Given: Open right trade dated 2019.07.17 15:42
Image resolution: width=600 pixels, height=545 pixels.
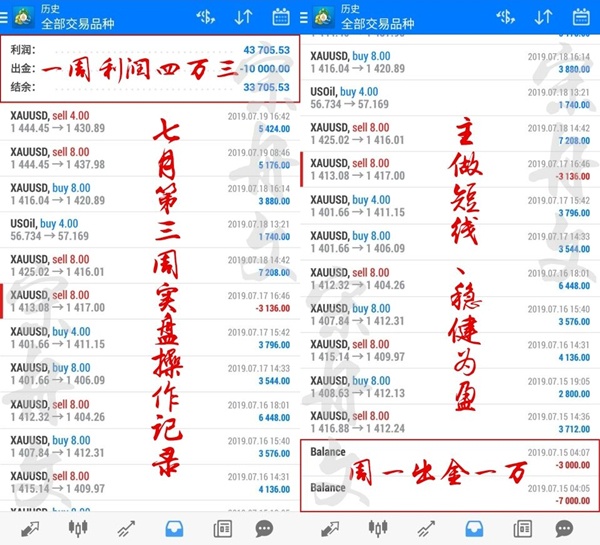Looking at the screenshot, I should [x=450, y=206].
